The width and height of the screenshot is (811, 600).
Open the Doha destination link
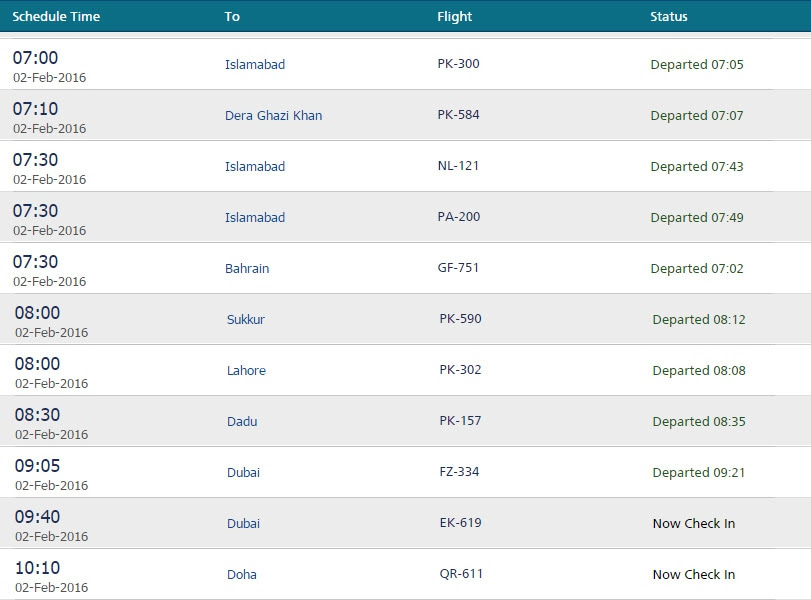[x=242, y=574]
